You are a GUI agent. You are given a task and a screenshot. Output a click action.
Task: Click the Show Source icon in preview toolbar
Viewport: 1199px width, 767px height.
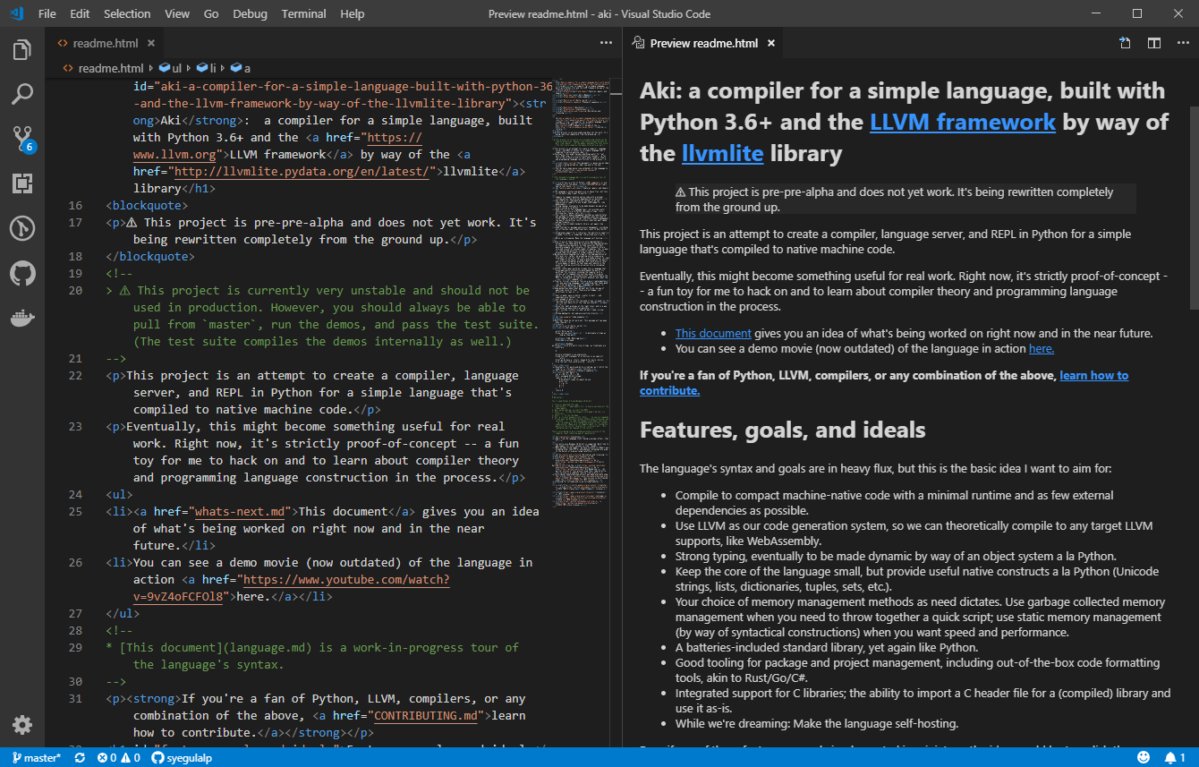pyautogui.click(x=1125, y=43)
